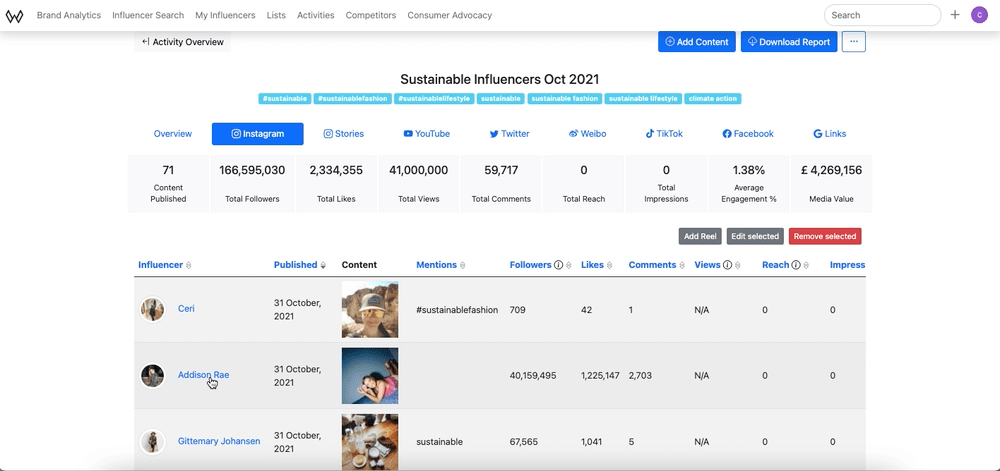The image size is (1000, 471).
Task: Switch to the Stories tab
Action: tap(344, 134)
